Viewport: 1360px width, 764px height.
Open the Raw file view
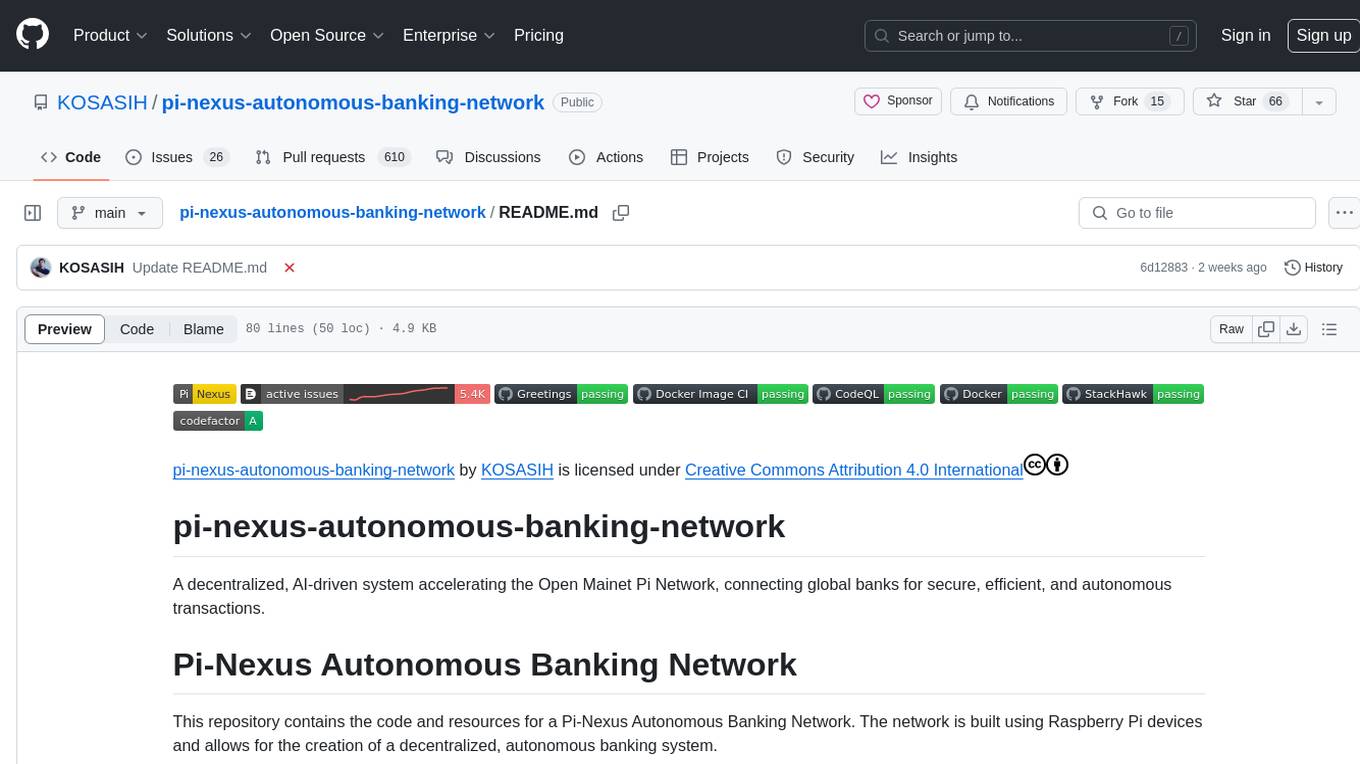coord(1231,329)
